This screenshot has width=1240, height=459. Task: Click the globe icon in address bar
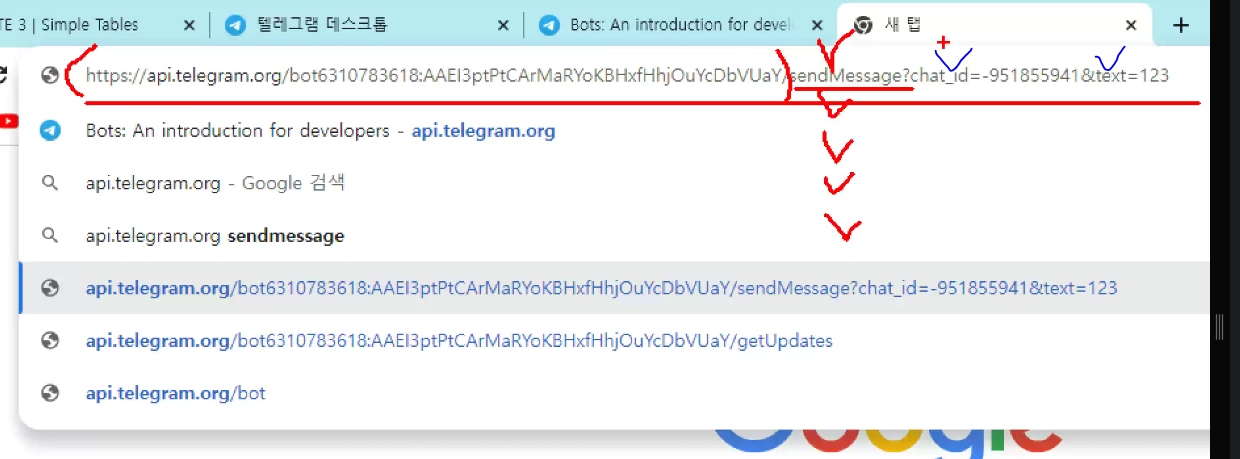(x=50, y=75)
